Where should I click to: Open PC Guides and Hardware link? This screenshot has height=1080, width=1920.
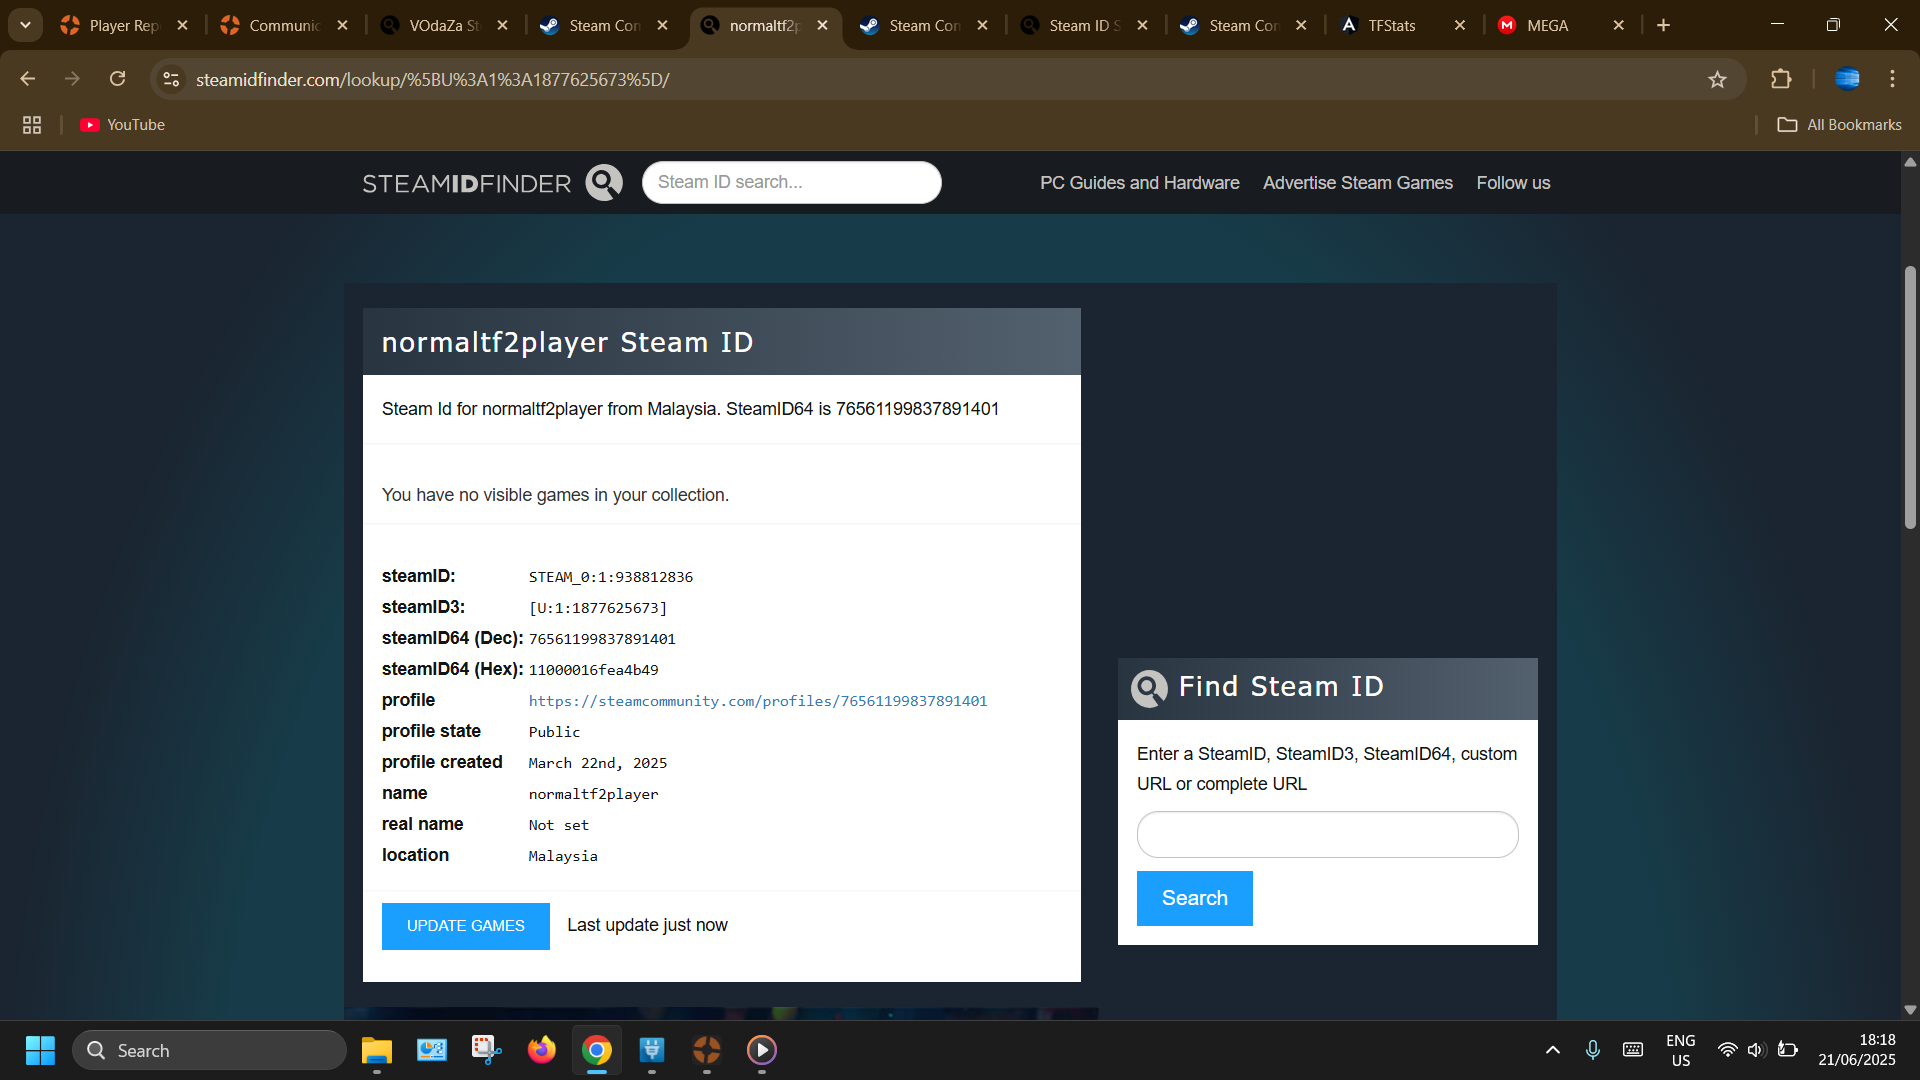(x=1139, y=183)
